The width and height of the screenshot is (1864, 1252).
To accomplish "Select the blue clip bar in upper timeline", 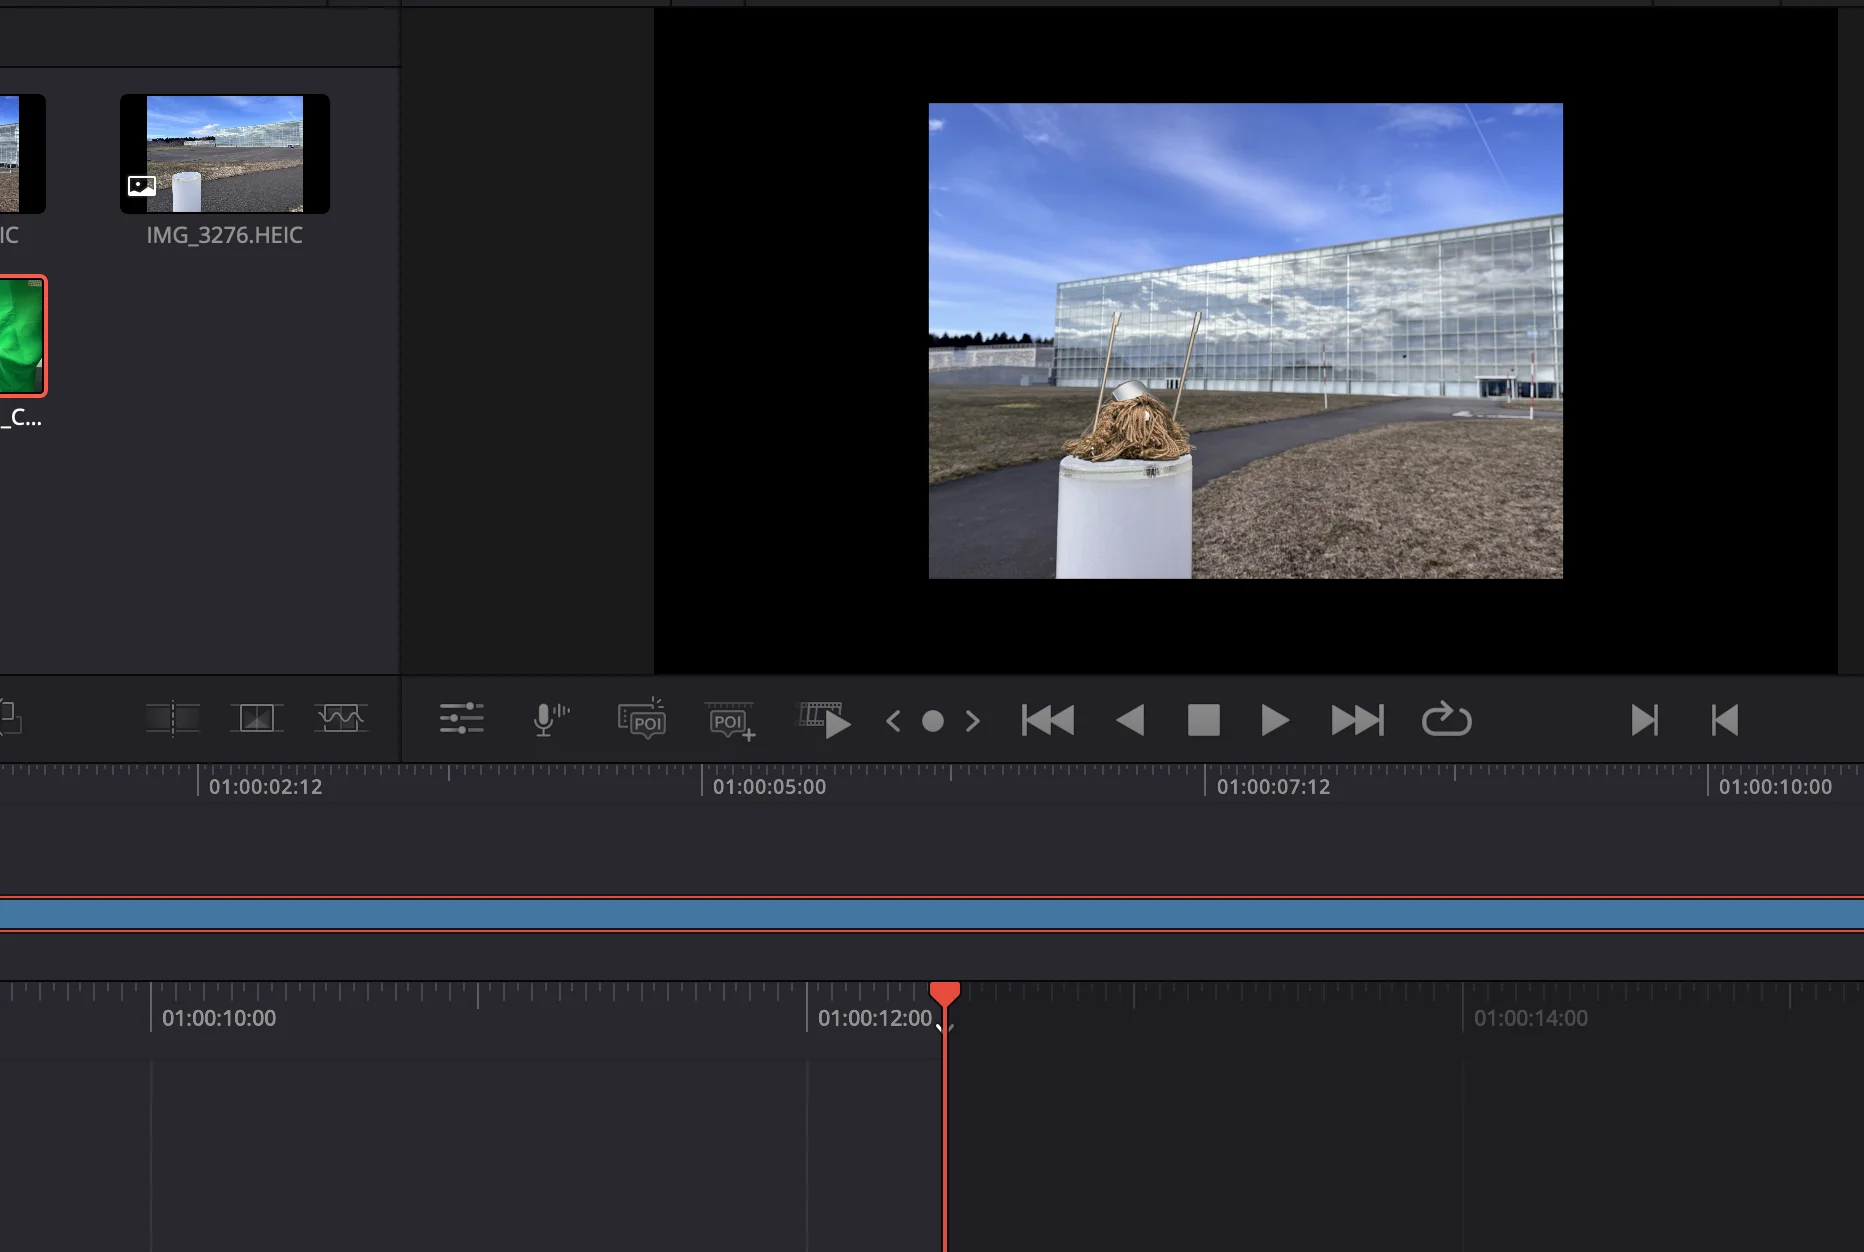I will 932,914.
